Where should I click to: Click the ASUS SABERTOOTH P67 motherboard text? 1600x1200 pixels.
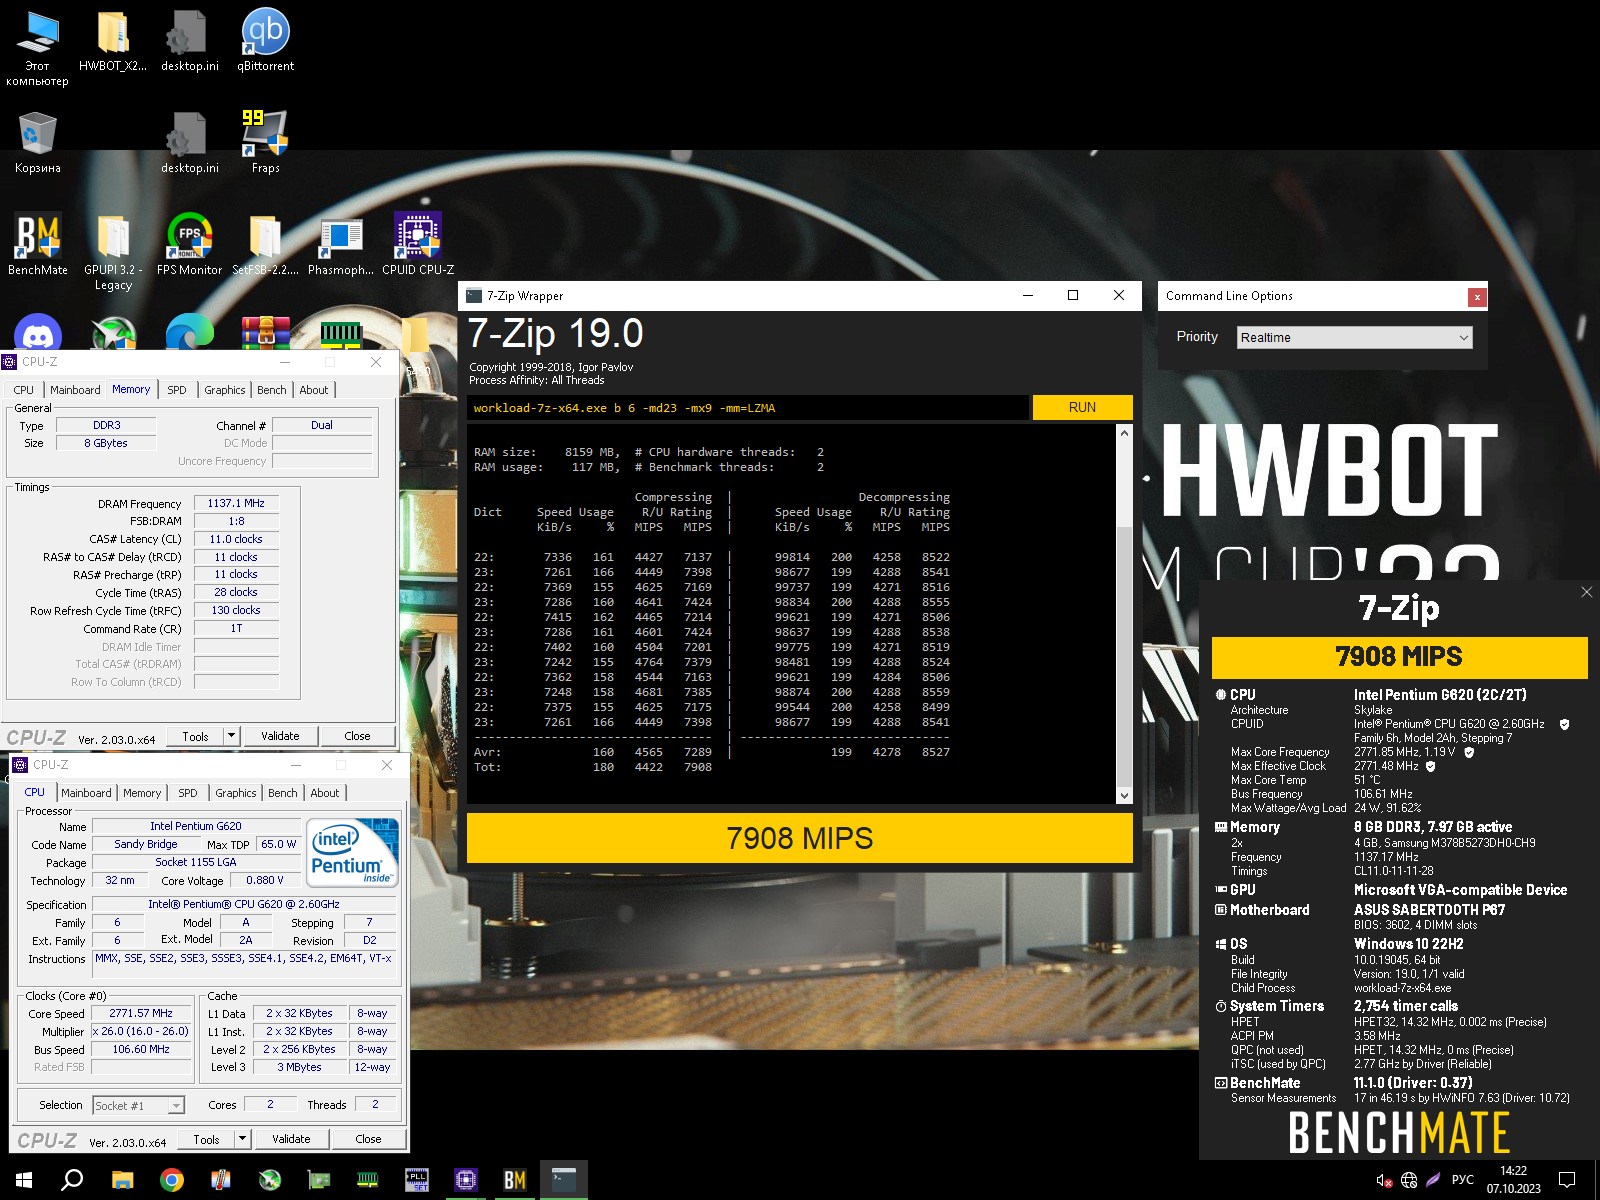(1429, 910)
